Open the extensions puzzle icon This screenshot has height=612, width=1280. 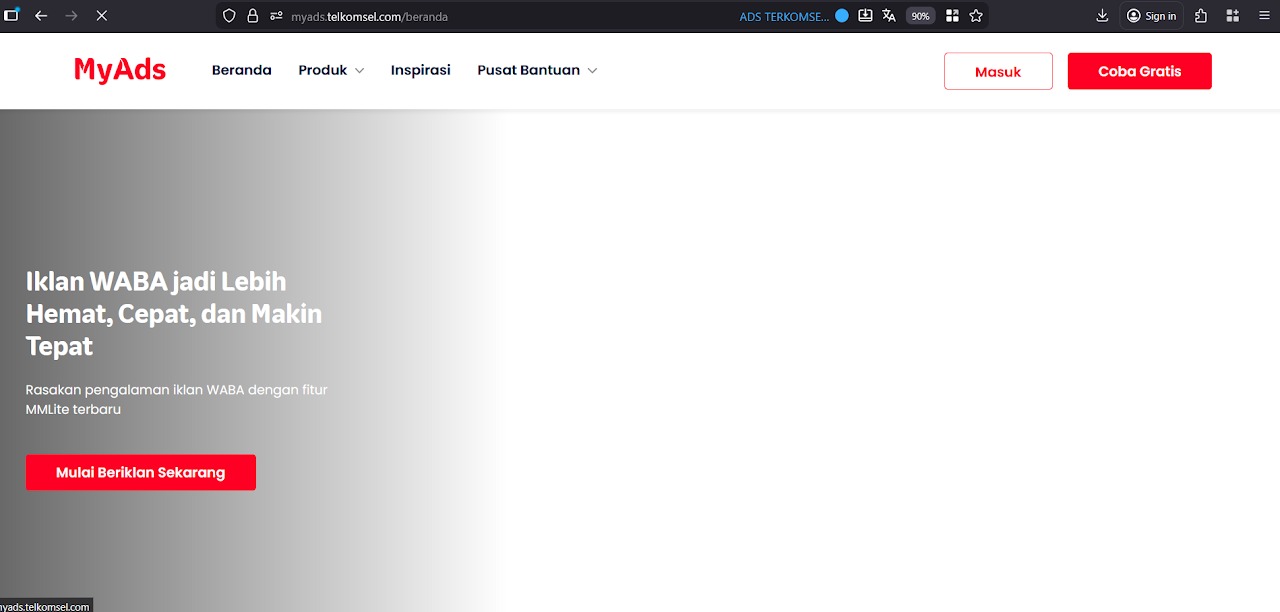tap(1201, 16)
